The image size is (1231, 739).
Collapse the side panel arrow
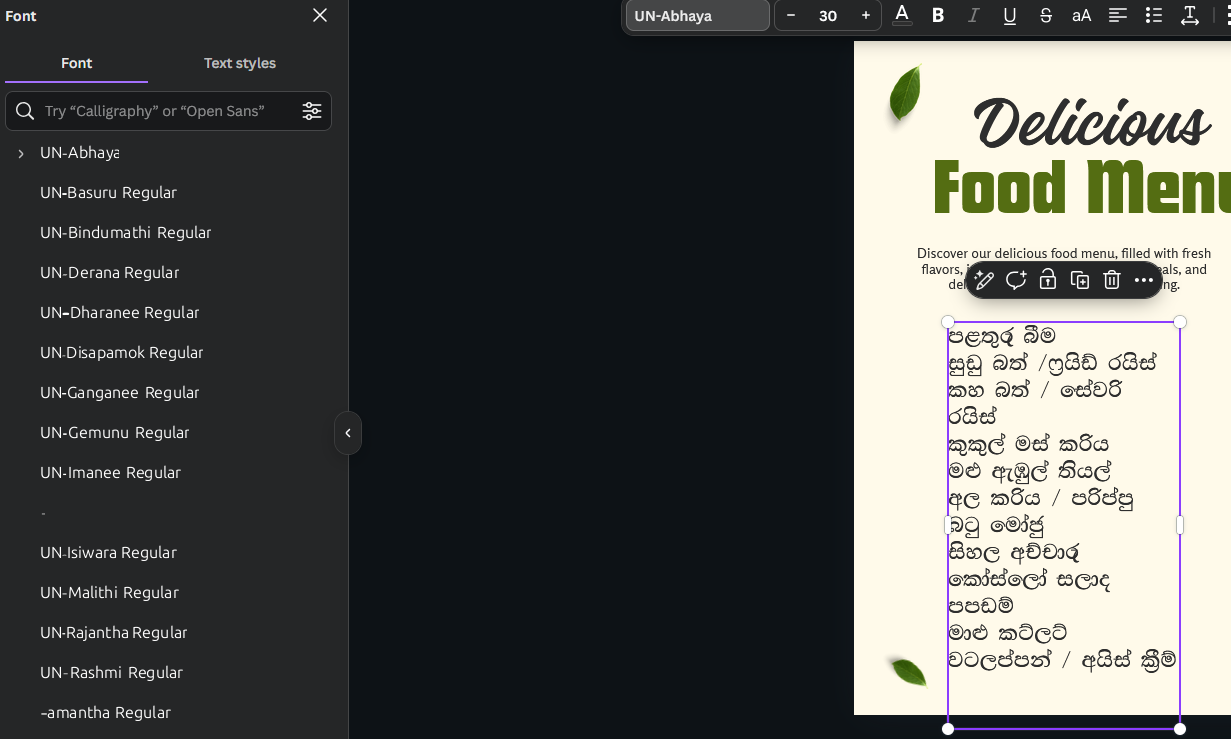pyautogui.click(x=348, y=433)
